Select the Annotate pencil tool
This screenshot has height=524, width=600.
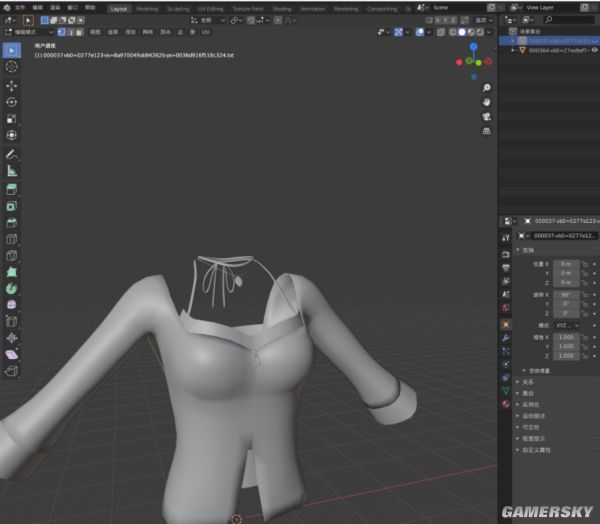pyautogui.click(x=12, y=154)
